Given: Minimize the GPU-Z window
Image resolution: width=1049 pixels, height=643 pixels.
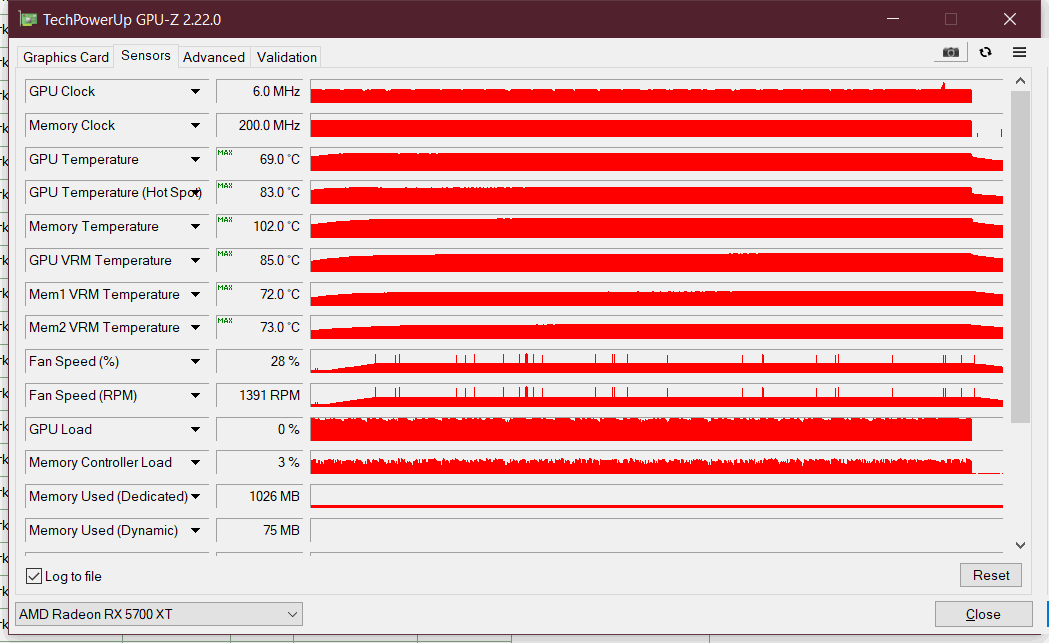Looking at the screenshot, I should (x=892, y=19).
